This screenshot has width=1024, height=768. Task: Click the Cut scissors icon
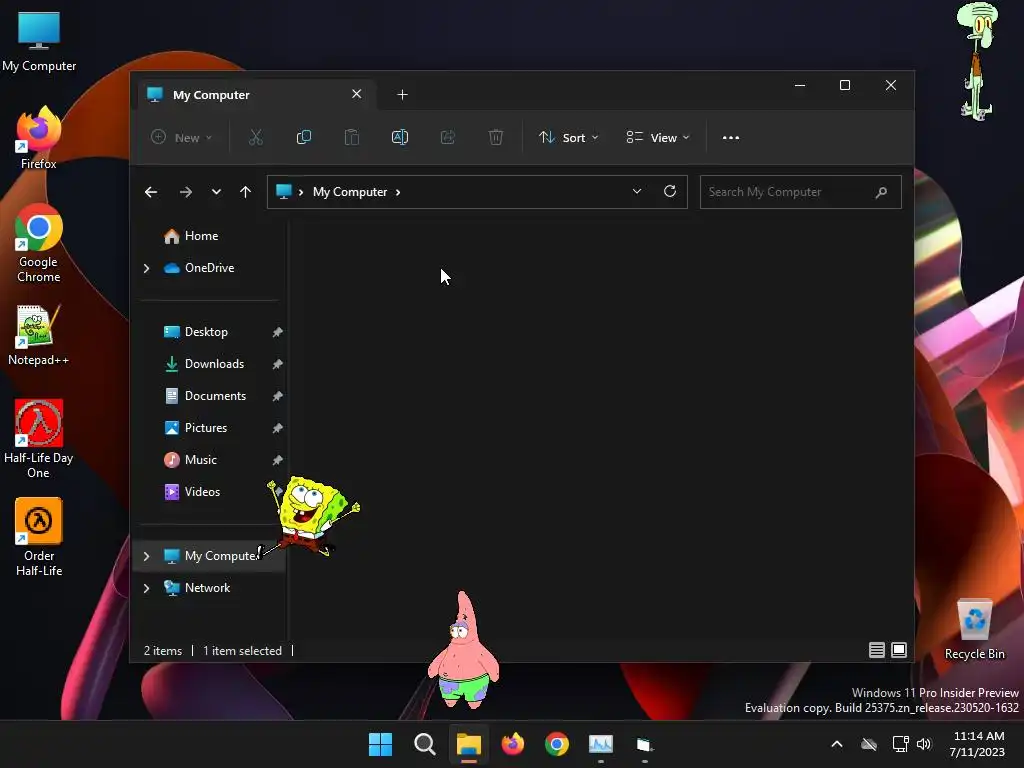point(255,138)
